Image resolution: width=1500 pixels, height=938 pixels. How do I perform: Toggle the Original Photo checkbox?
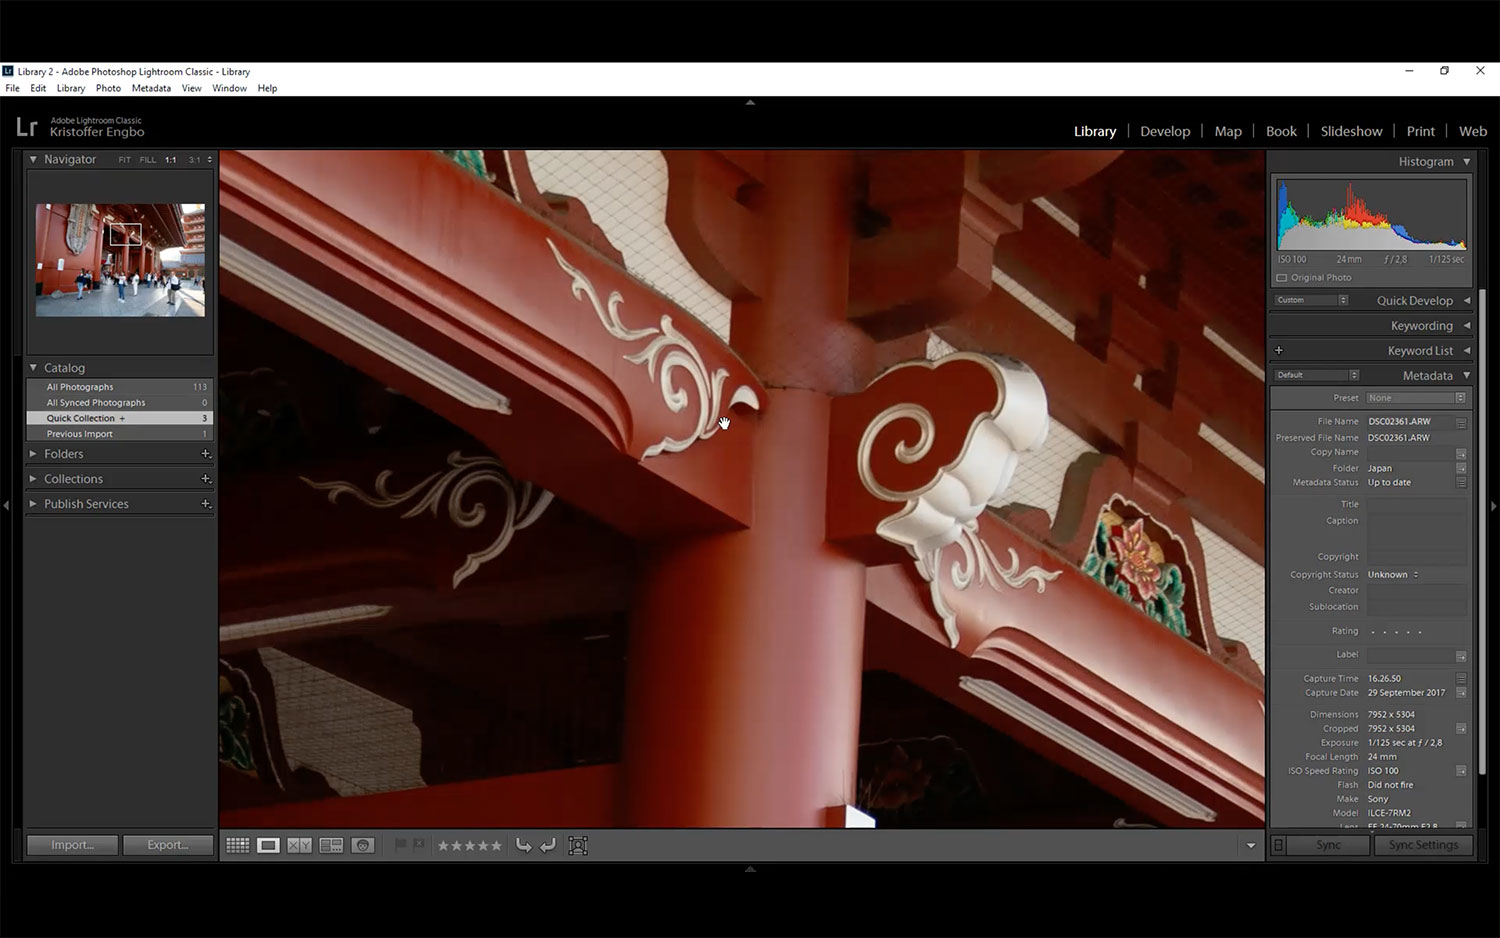(1282, 278)
